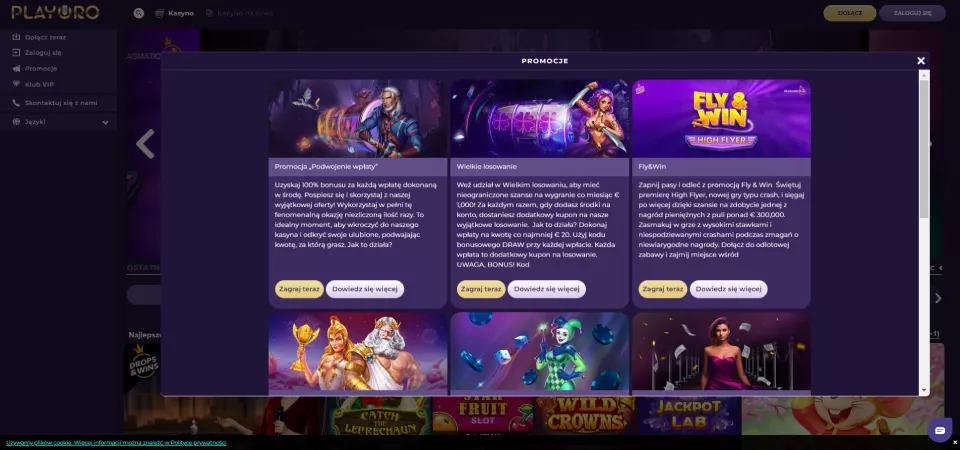Image resolution: width=960 pixels, height=450 pixels.
Task: Click the gold Dołącz button in header
Action: click(850, 13)
